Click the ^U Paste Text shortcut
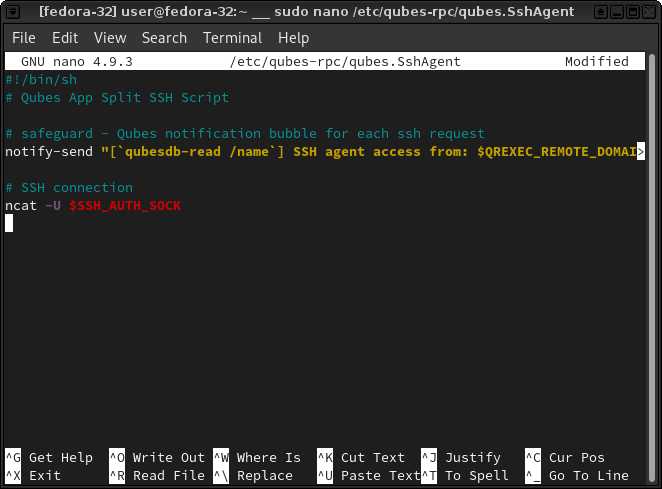 point(368,476)
